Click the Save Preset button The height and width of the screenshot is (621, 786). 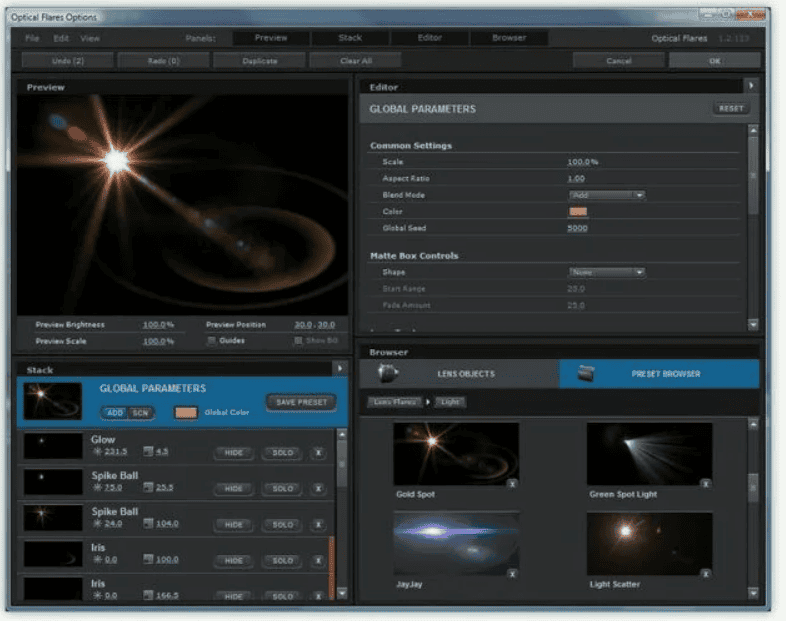[301, 402]
